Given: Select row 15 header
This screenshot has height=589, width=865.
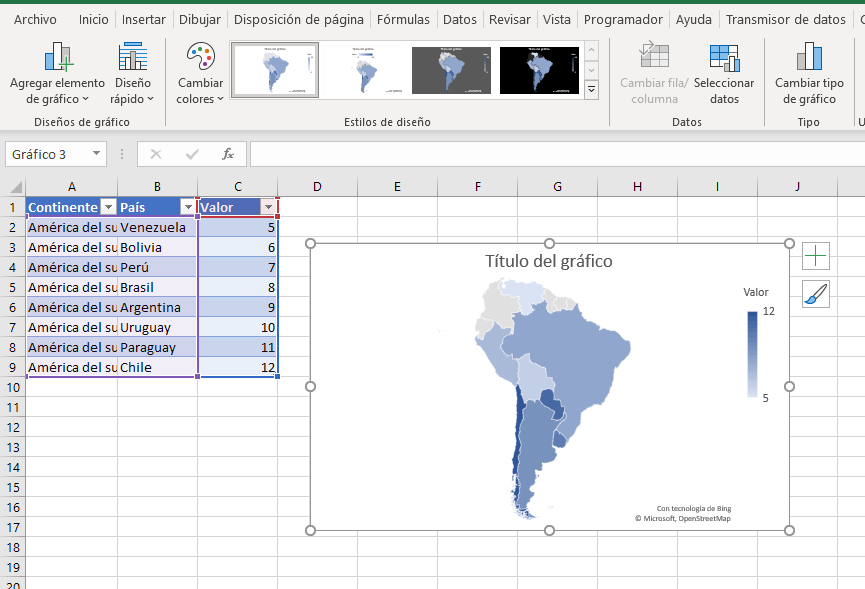Looking at the screenshot, I should (x=13, y=488).
